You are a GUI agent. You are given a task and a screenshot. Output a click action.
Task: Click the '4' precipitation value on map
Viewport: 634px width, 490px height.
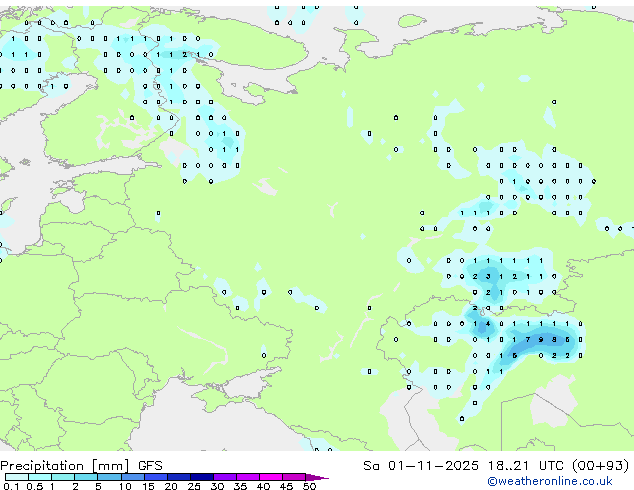[x=488, y=323]
